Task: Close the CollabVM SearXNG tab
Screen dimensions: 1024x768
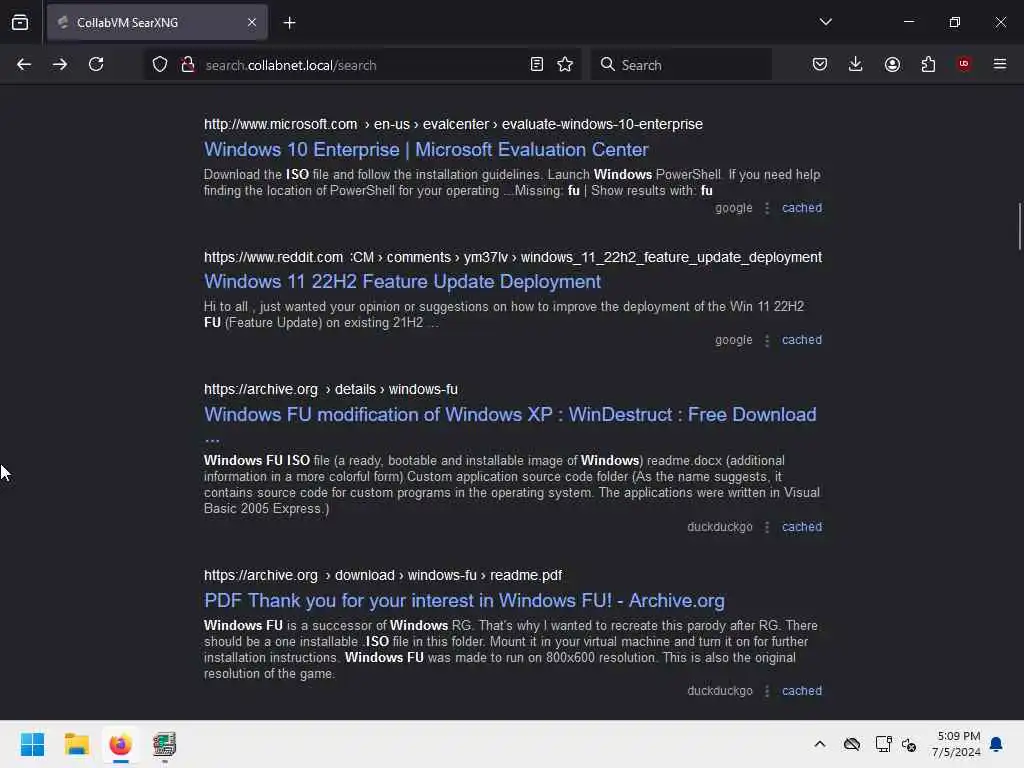Action: tap(252, 22)
